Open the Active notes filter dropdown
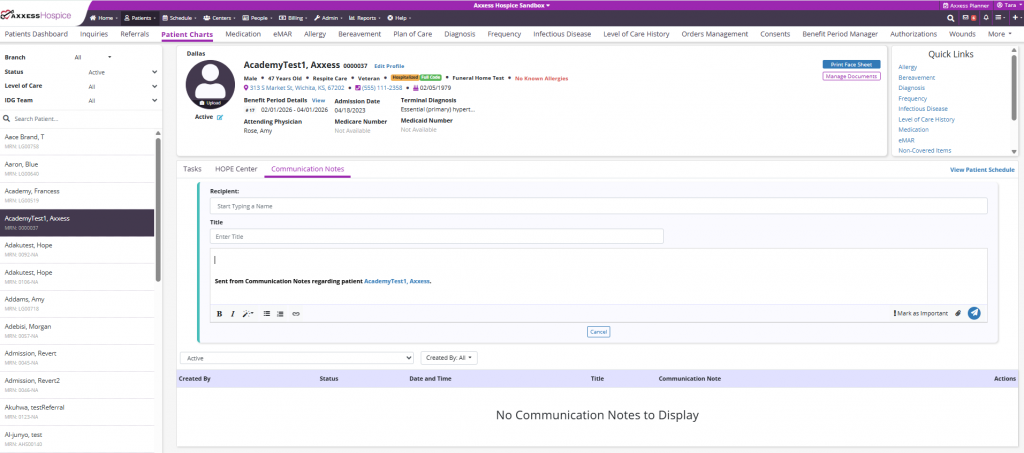Screen dimensions: 1024x453 296,357
